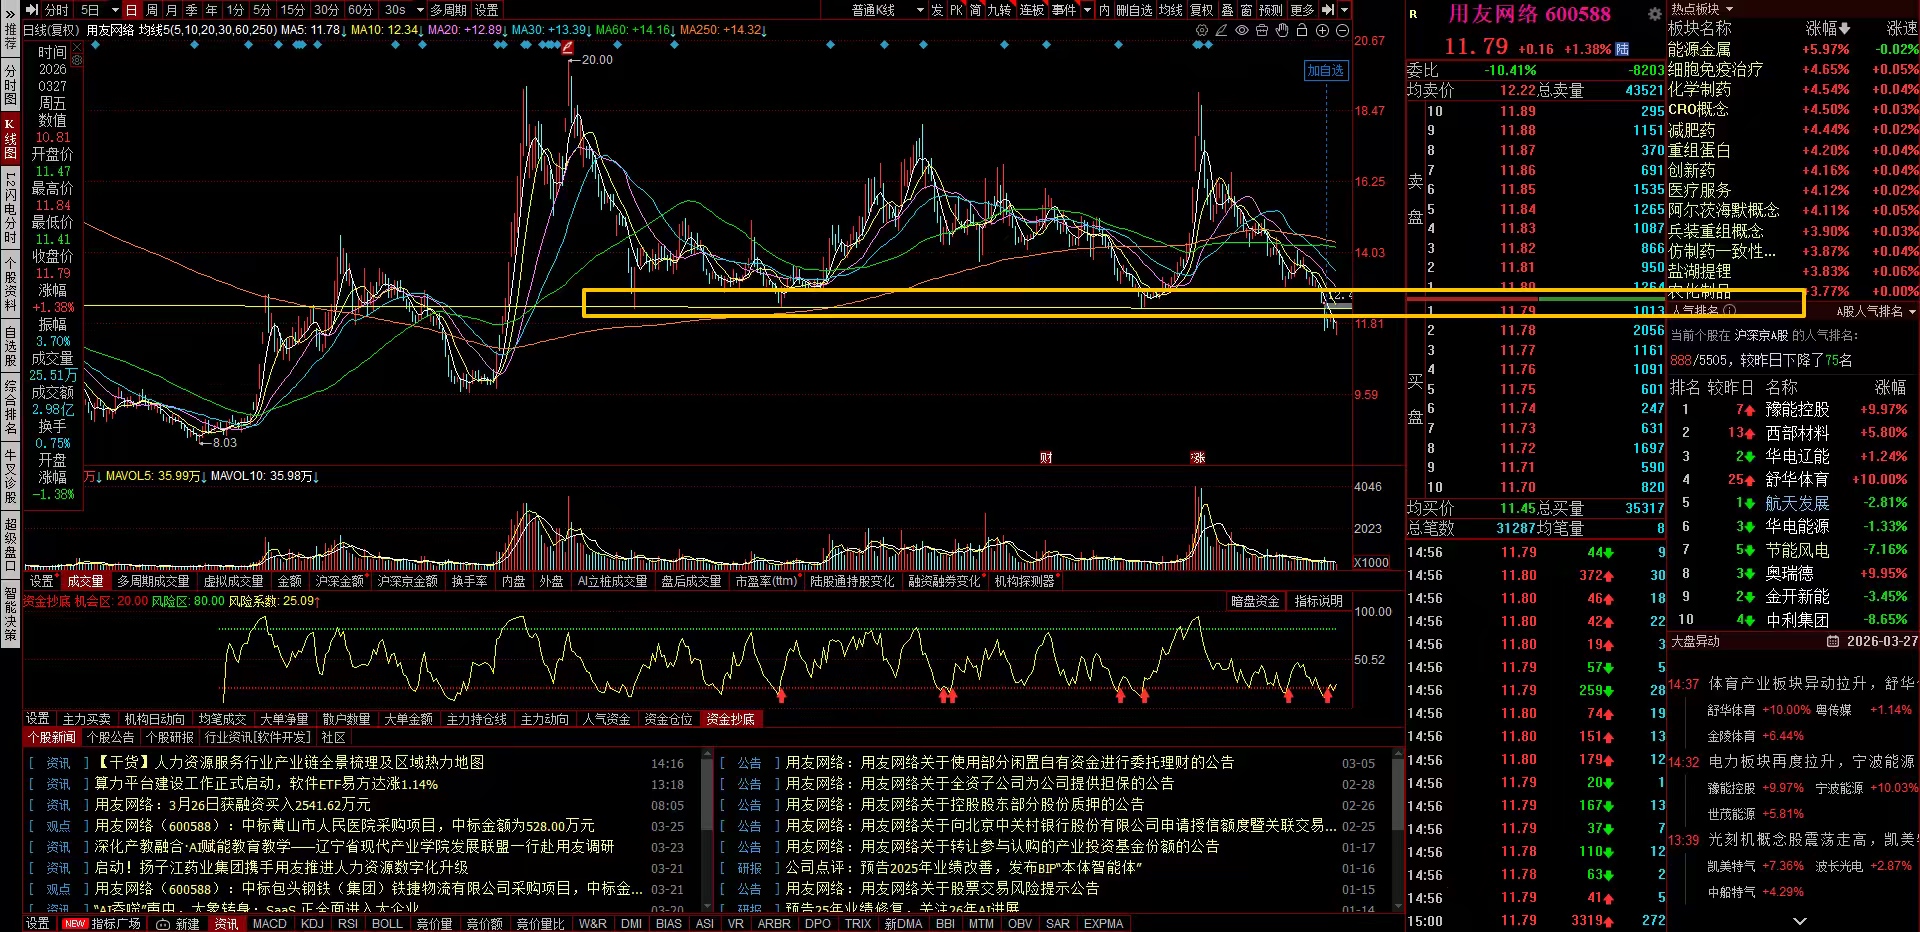Open the 热点板块 dropdown
Viewport: 1920px width, 932px height.
[1702, 9]
